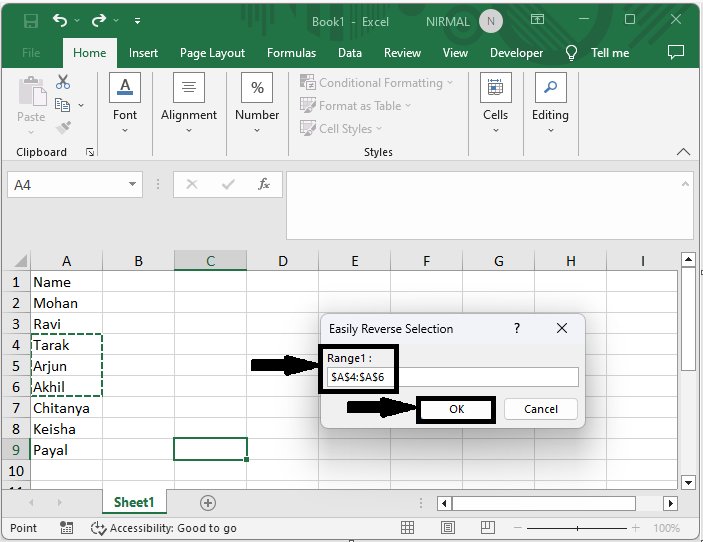
Task: Open the Name Box dropdown arrow
Action: [132, 184]
